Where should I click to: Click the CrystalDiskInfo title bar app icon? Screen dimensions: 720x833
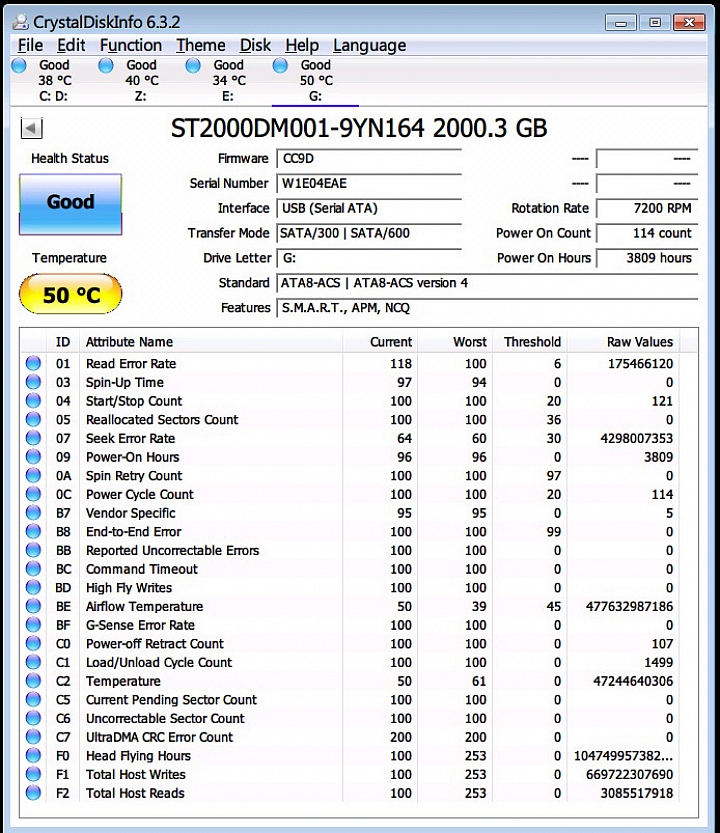[20, 22]
